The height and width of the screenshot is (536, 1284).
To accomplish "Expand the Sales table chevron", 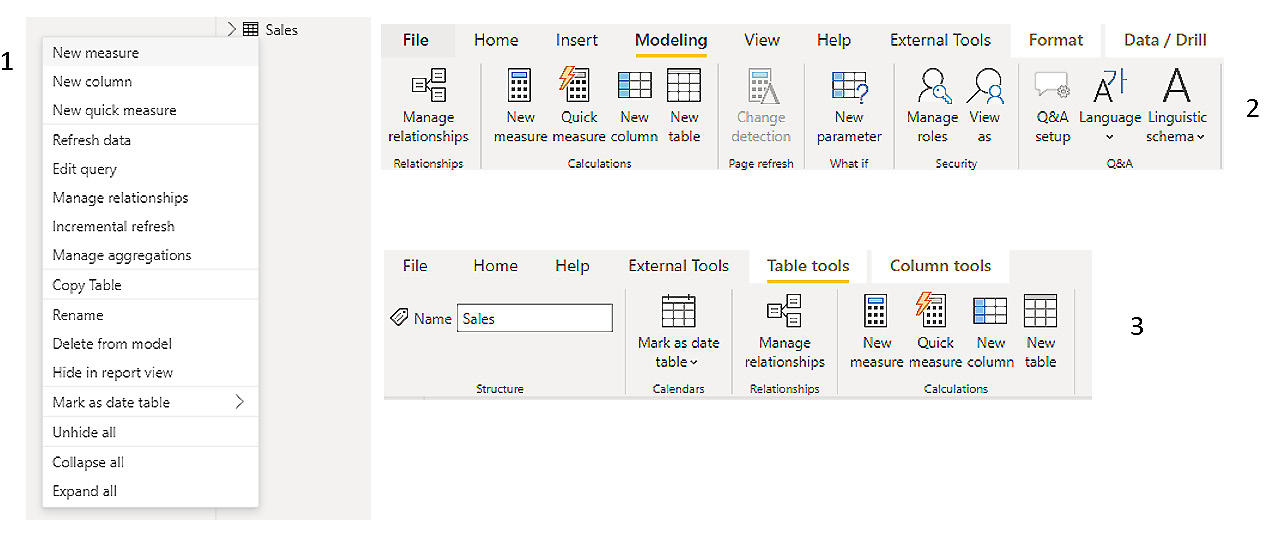I will [232, 30].
